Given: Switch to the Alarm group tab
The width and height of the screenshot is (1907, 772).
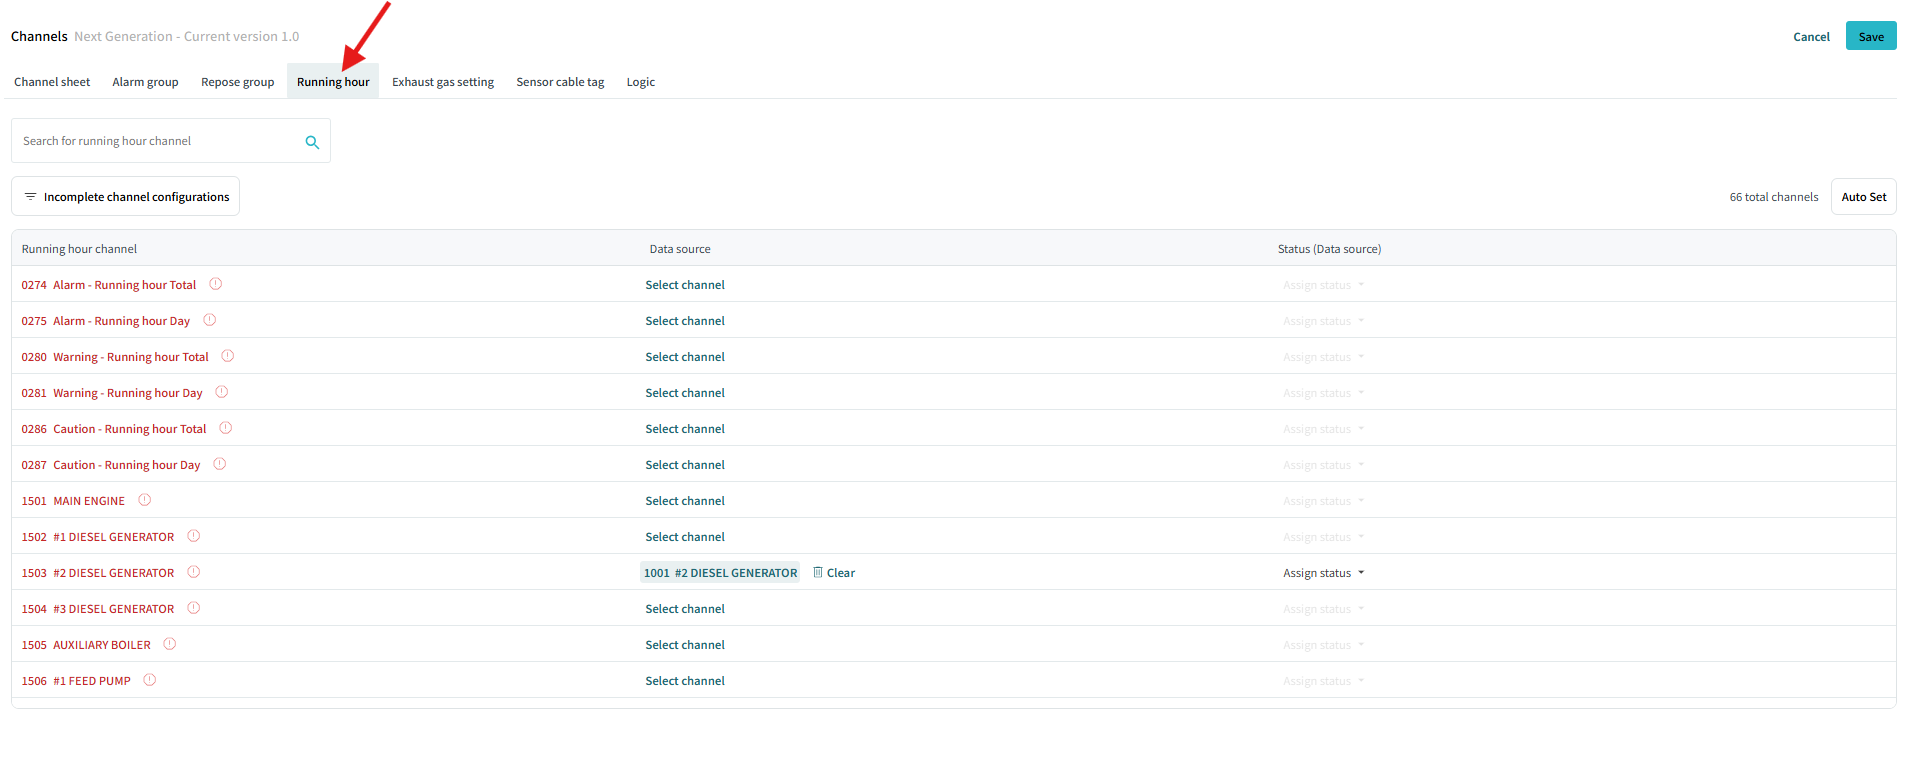Looking at the screenshot, I should [x=145, y=82].
